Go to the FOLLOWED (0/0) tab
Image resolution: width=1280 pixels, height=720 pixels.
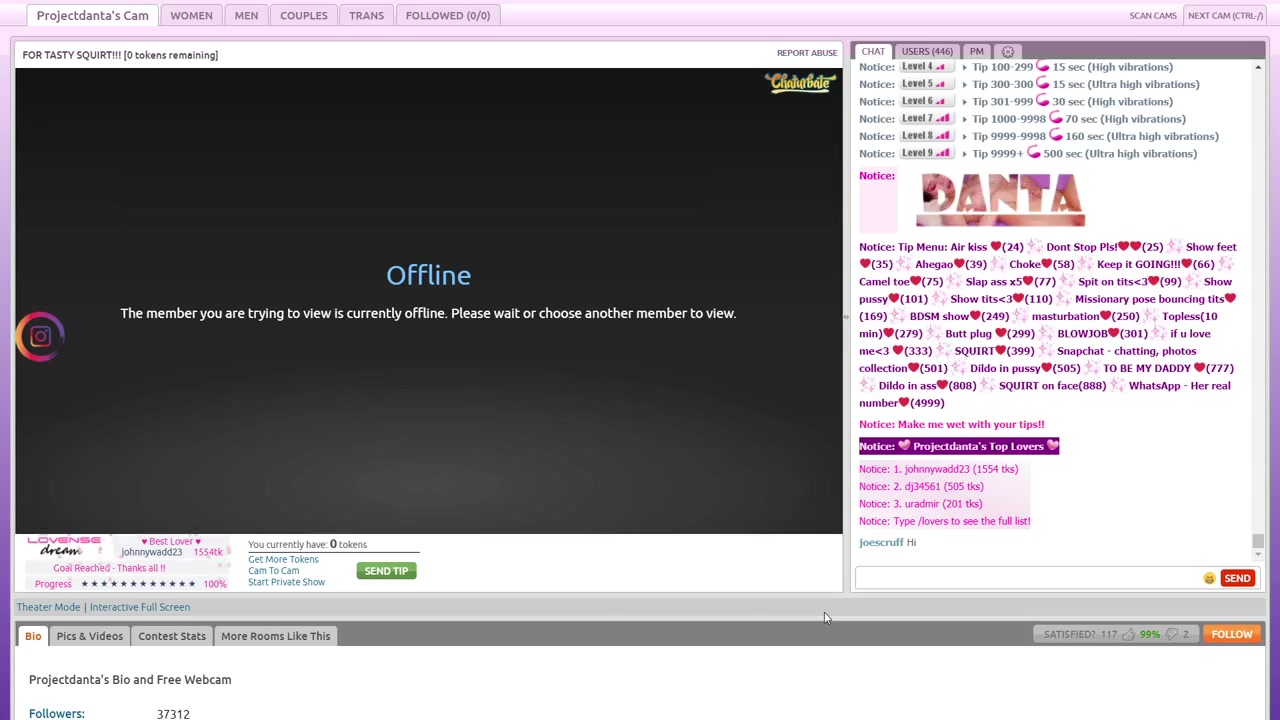pyautogui.click(x=447, y=15)
